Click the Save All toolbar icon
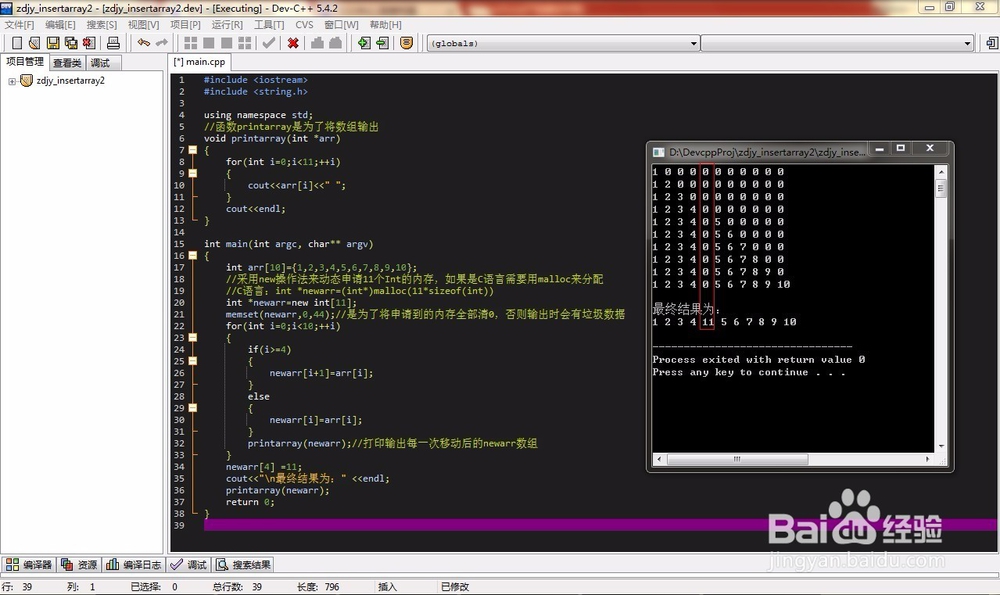Image resolution: width=1000 pixels, height=595 pixels. (x=71, y=43)
